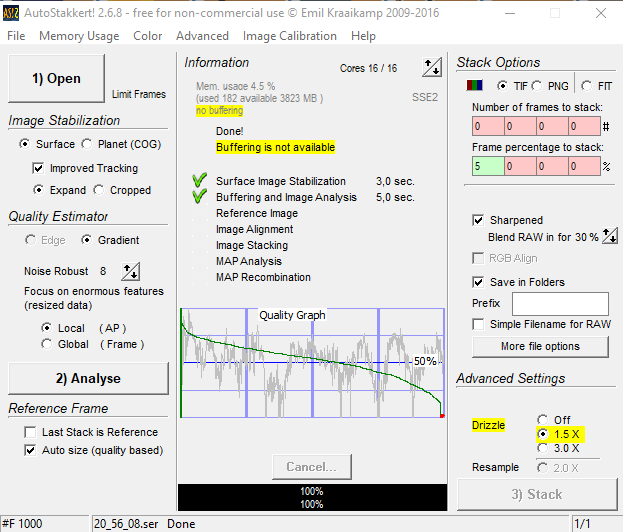
Task: Toggle the Improved Tracking checkbox
Action: click(40, 168)
